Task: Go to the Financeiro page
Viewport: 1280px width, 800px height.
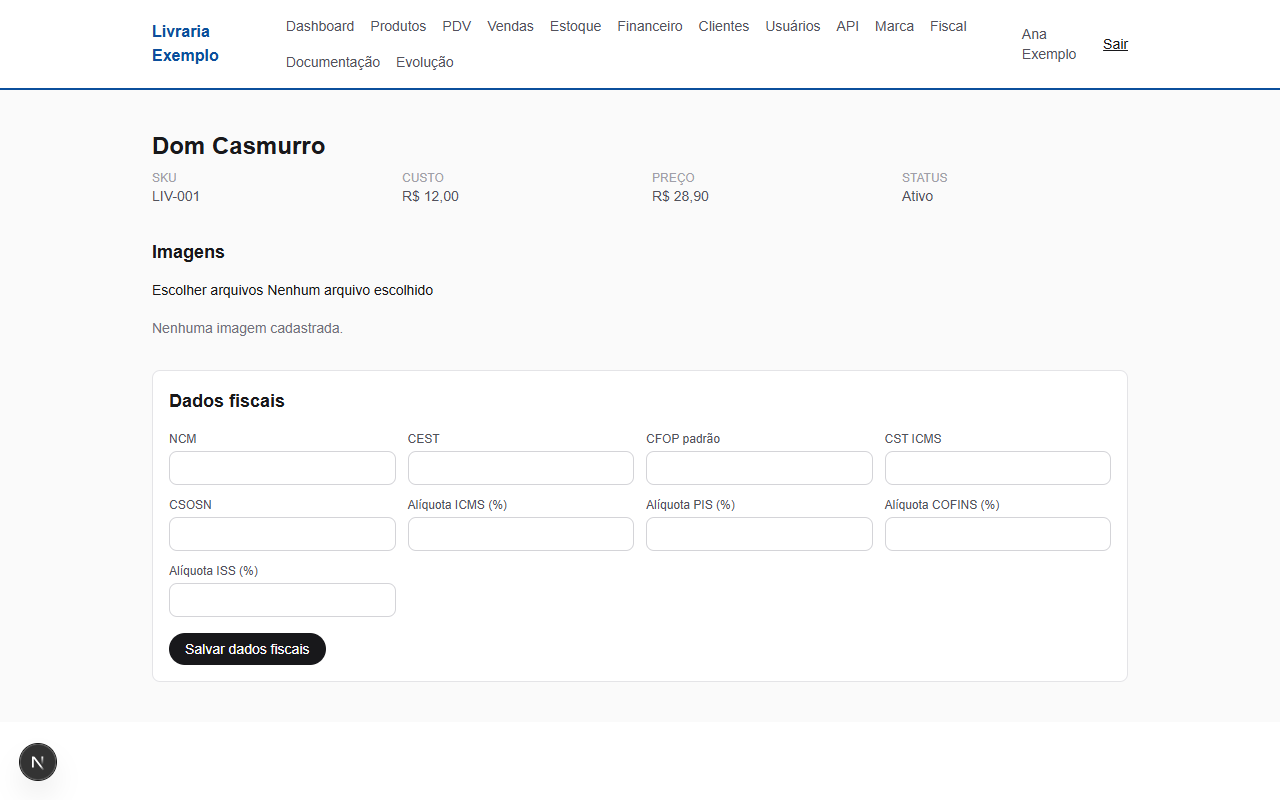Action: coord(650,26)
